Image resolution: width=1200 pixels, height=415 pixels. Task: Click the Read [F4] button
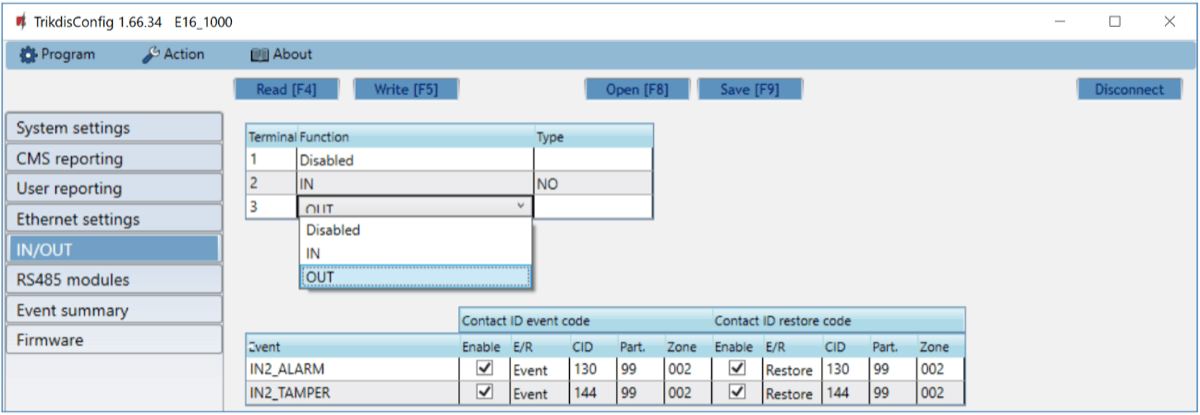[286, 89]
